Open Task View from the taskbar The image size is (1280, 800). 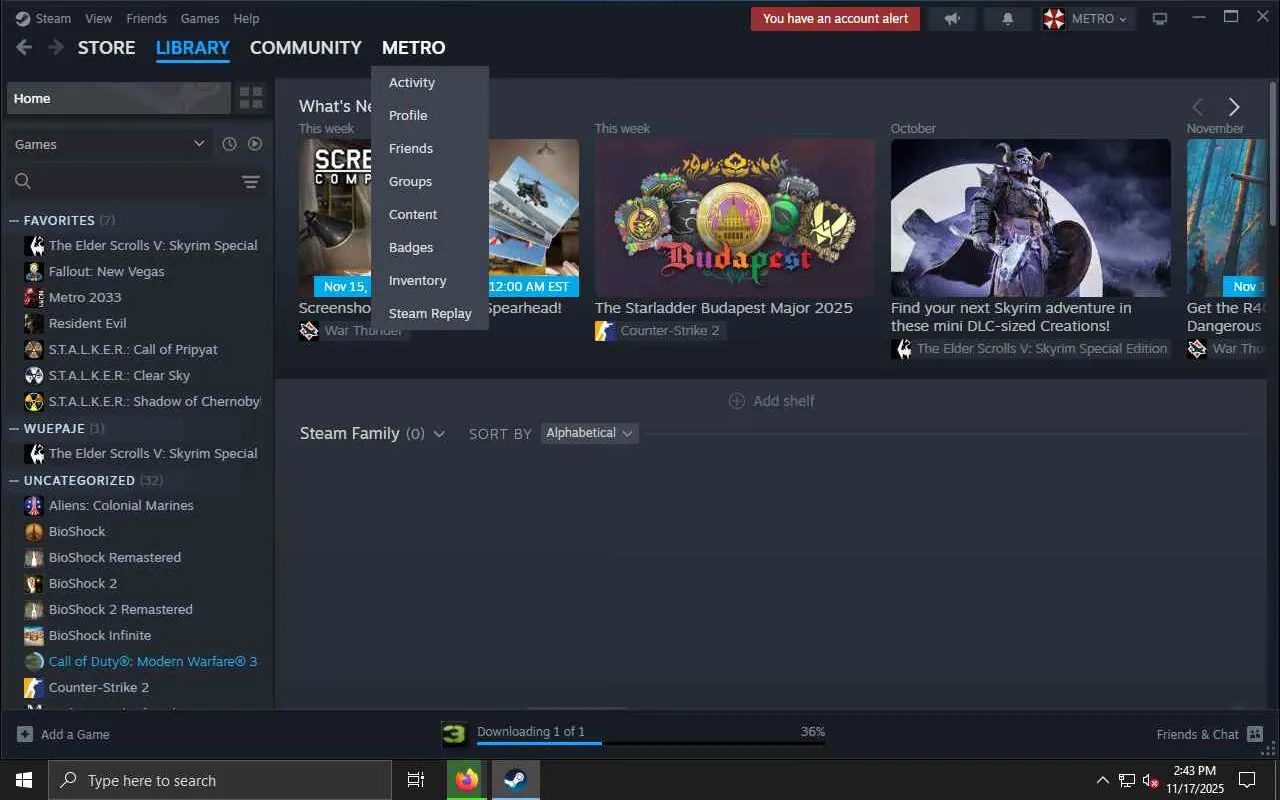[416, 780]
